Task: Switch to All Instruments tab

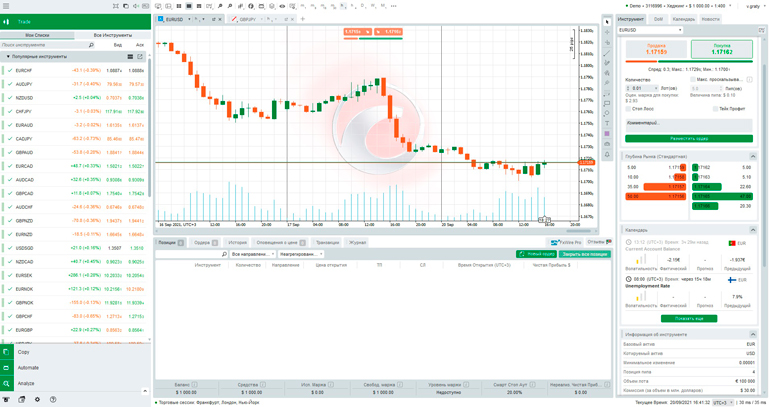Action: [112, 35]
